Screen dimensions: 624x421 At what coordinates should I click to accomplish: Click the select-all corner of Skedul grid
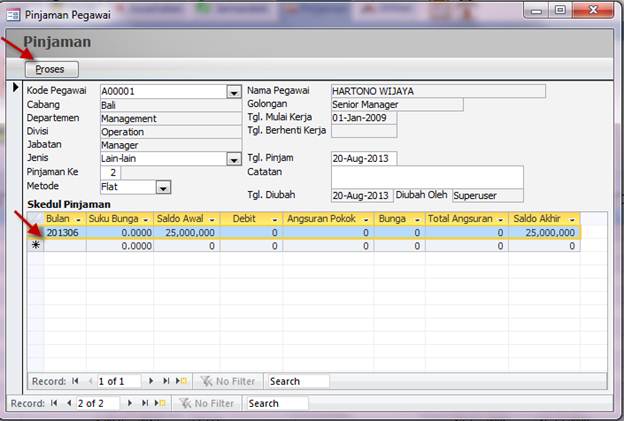click(36, 219)
